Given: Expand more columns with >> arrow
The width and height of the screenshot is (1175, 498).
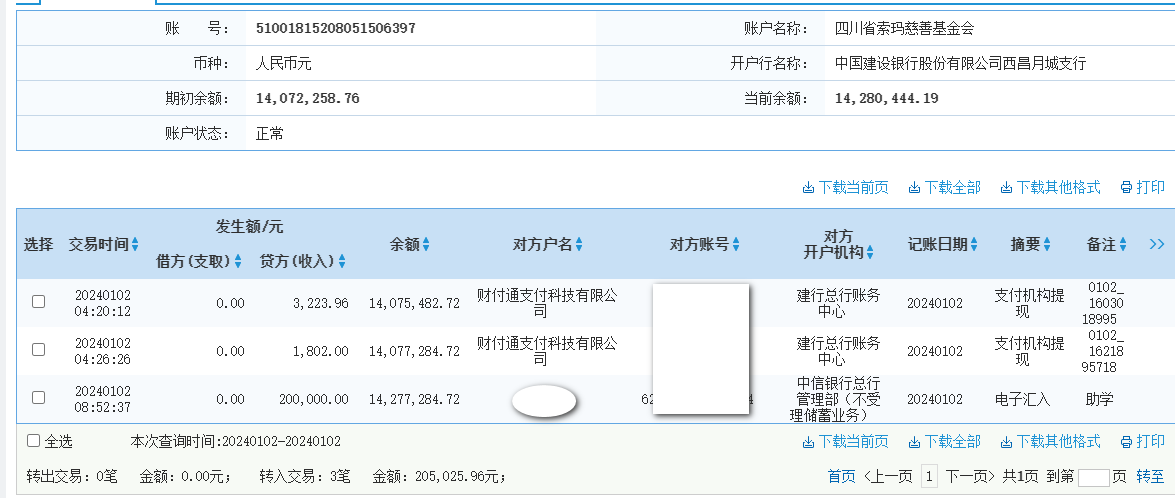Looking at the screenshot, I should (x=1157, y=244).
